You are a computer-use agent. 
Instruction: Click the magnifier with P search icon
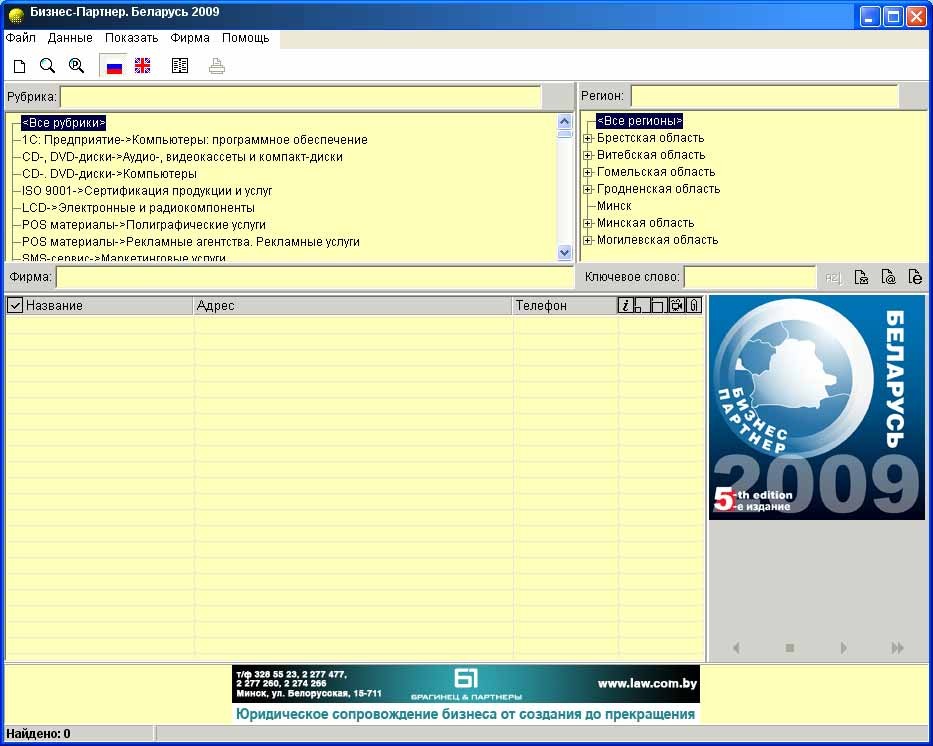click(x=76, y=65)
